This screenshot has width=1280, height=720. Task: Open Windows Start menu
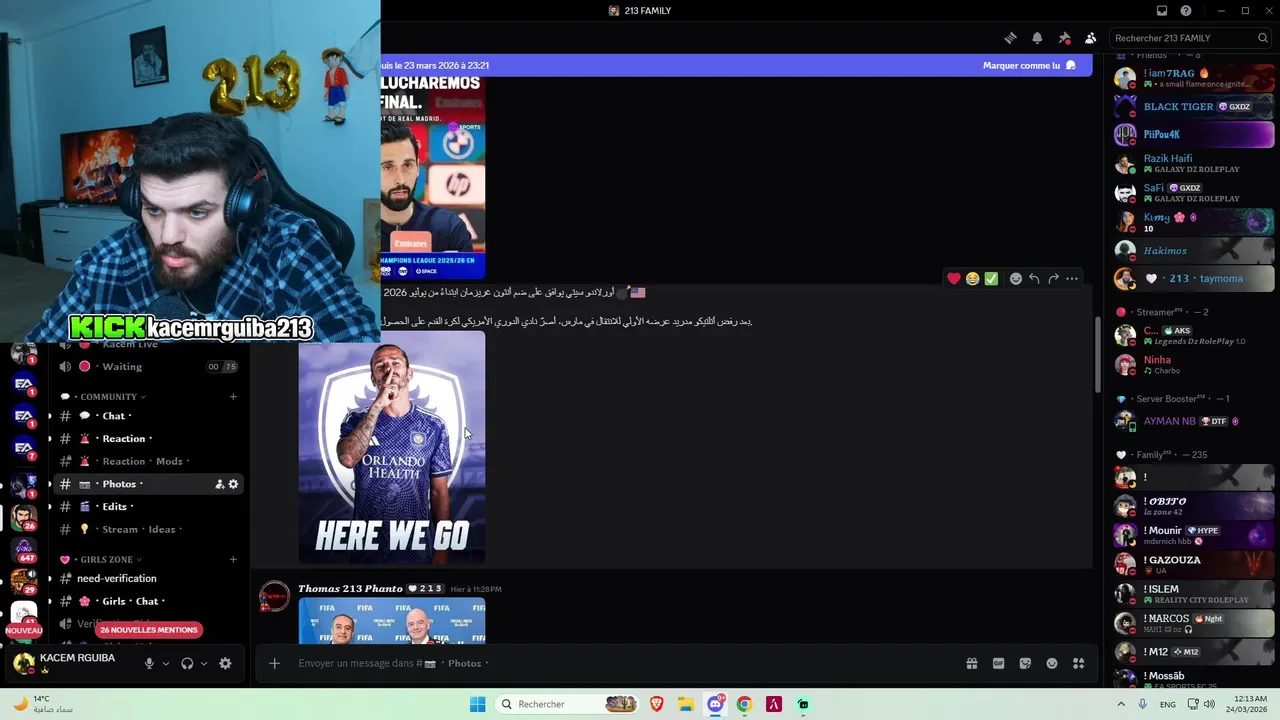[478, 704]
